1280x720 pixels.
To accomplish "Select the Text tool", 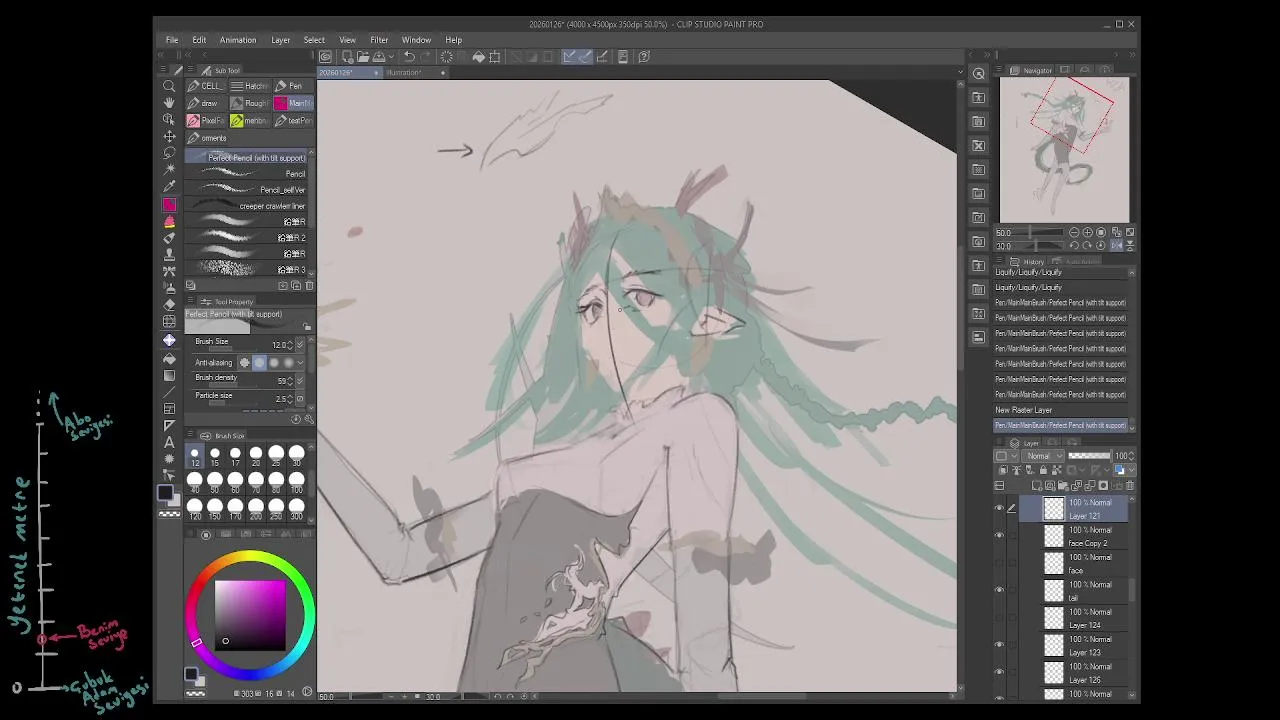I will (x=169, y=442).
